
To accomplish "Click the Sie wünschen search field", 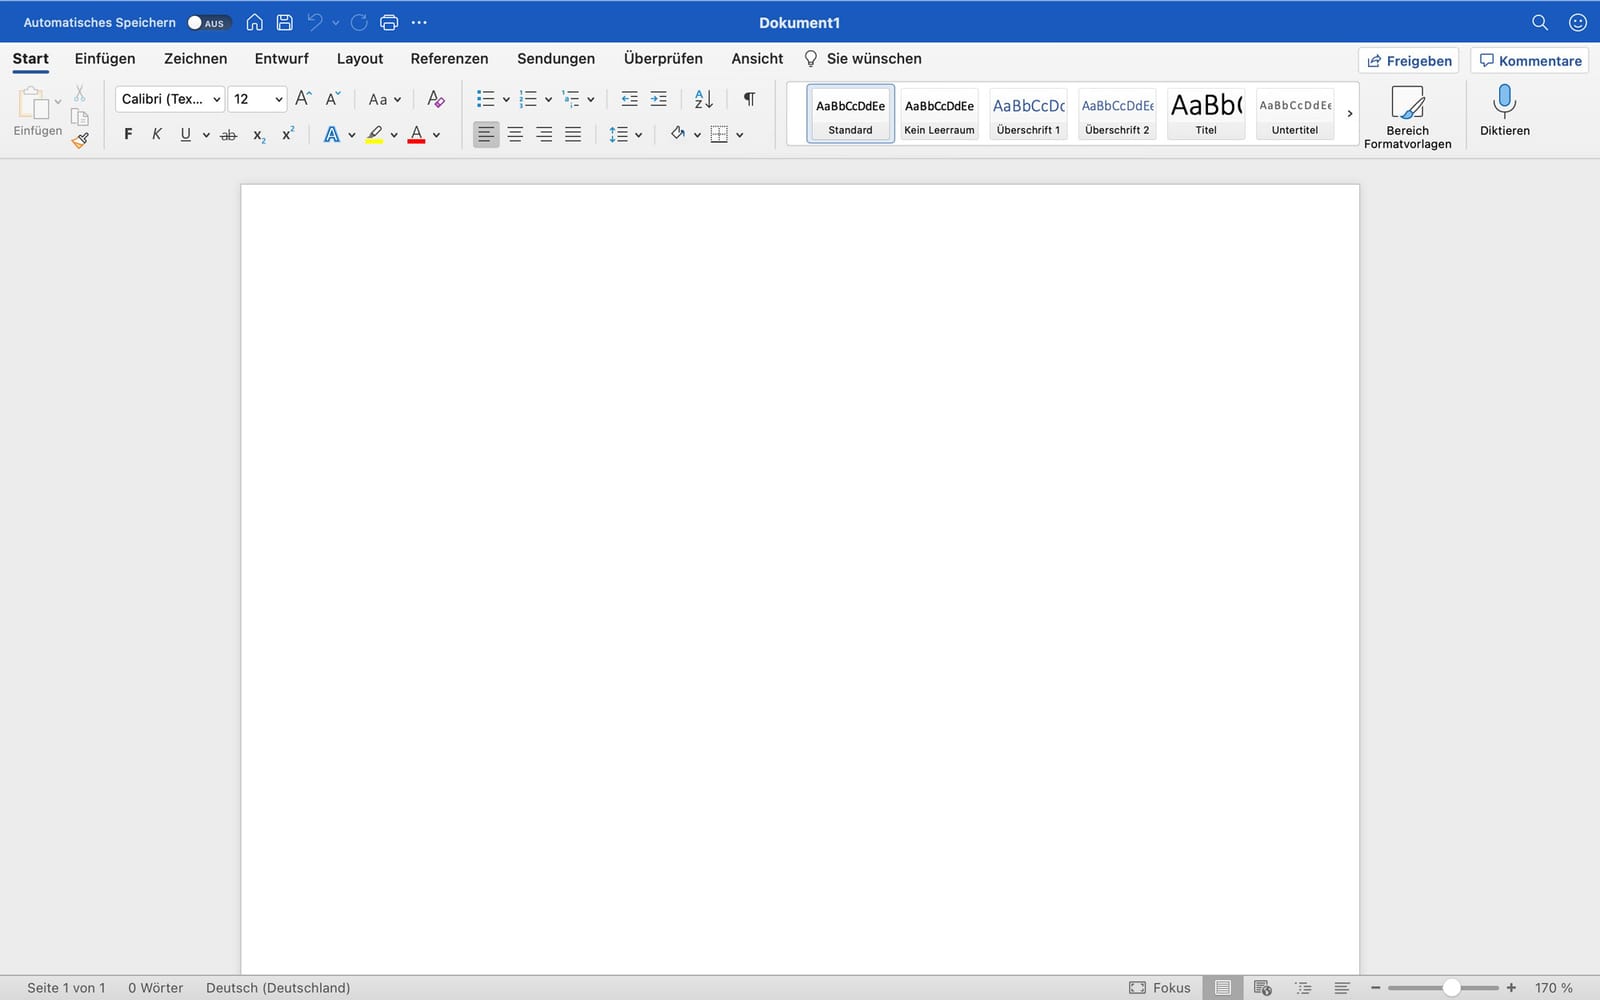I will click(x=863, y=58).
